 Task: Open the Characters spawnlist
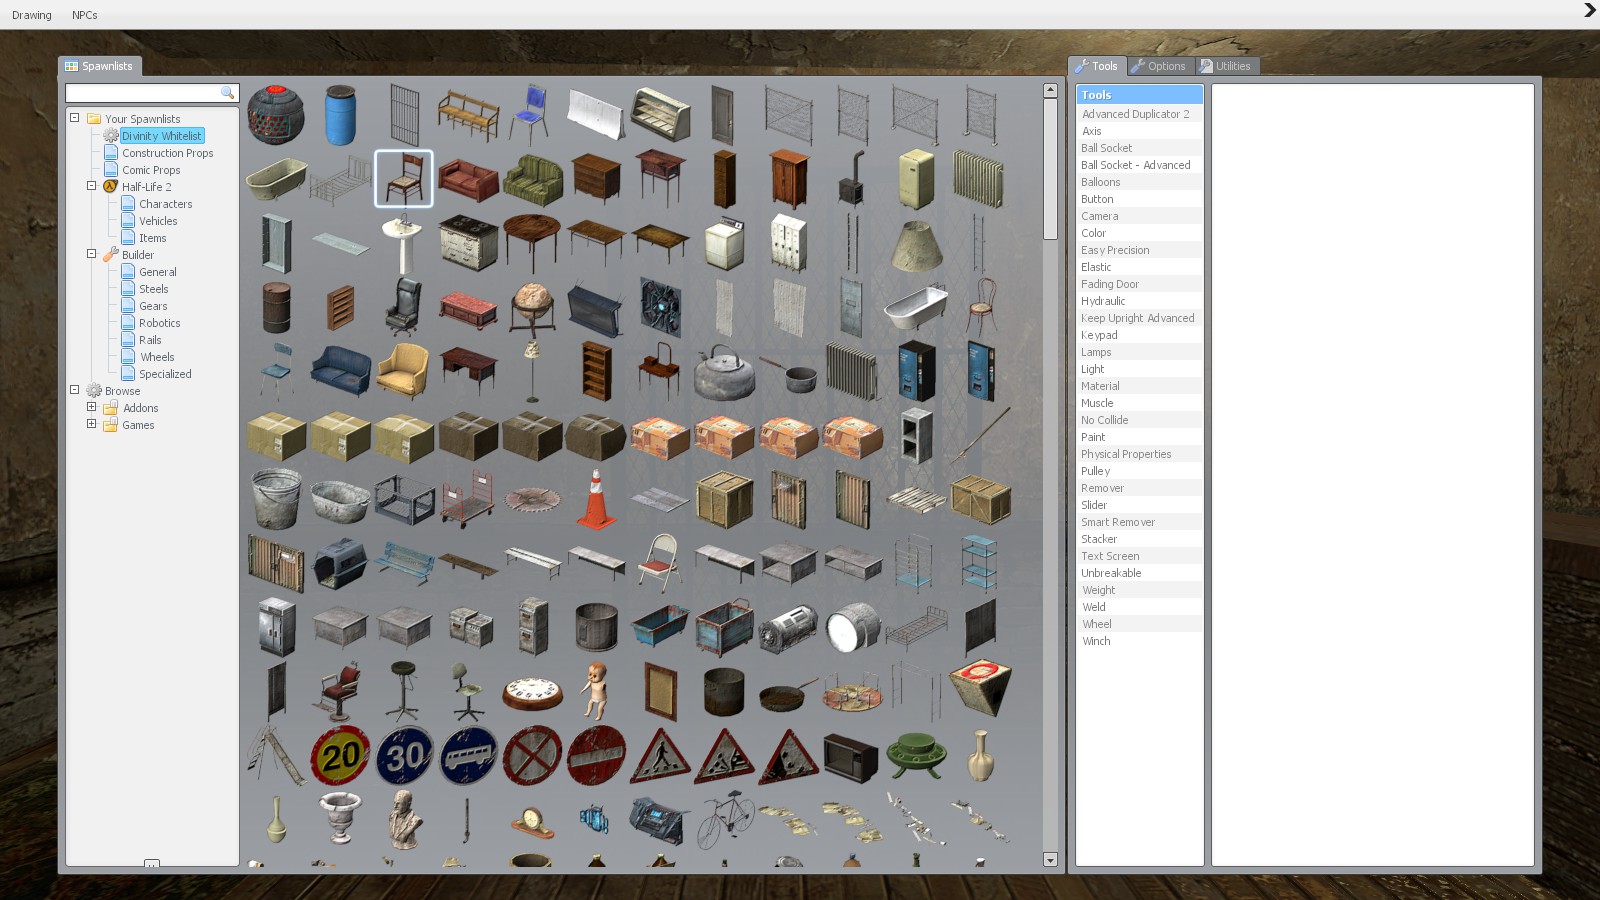tap(165, 204)
